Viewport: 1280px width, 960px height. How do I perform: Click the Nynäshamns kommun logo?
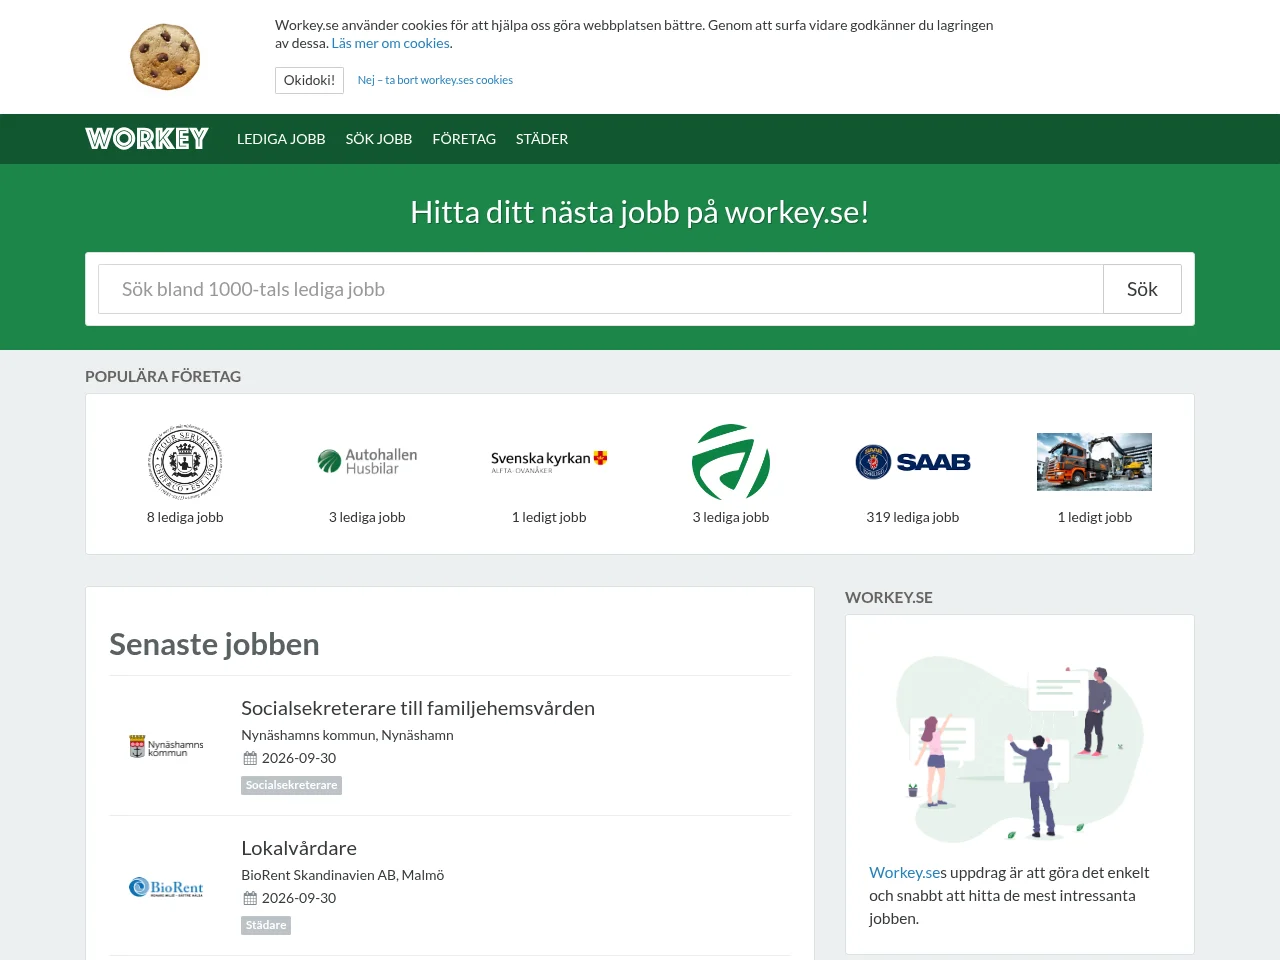[x=166, y=746]
